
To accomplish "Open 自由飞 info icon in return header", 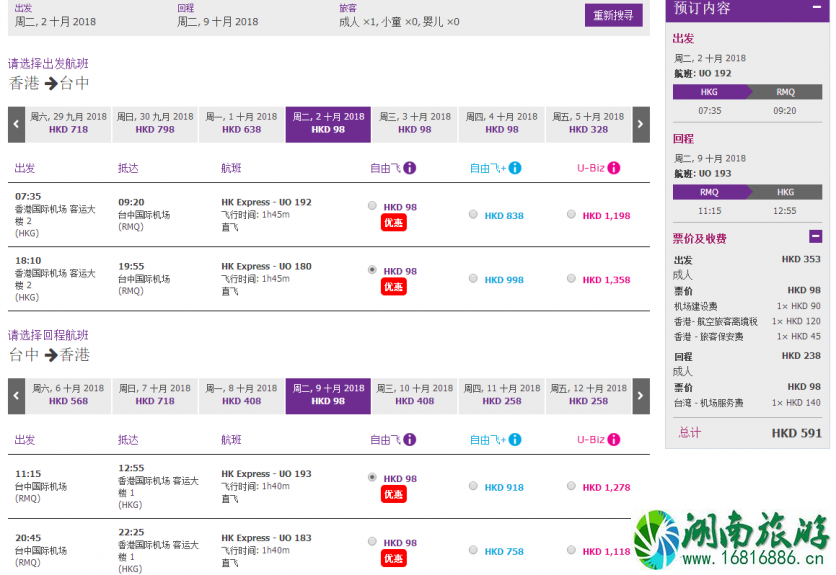I will coord(409,440).
